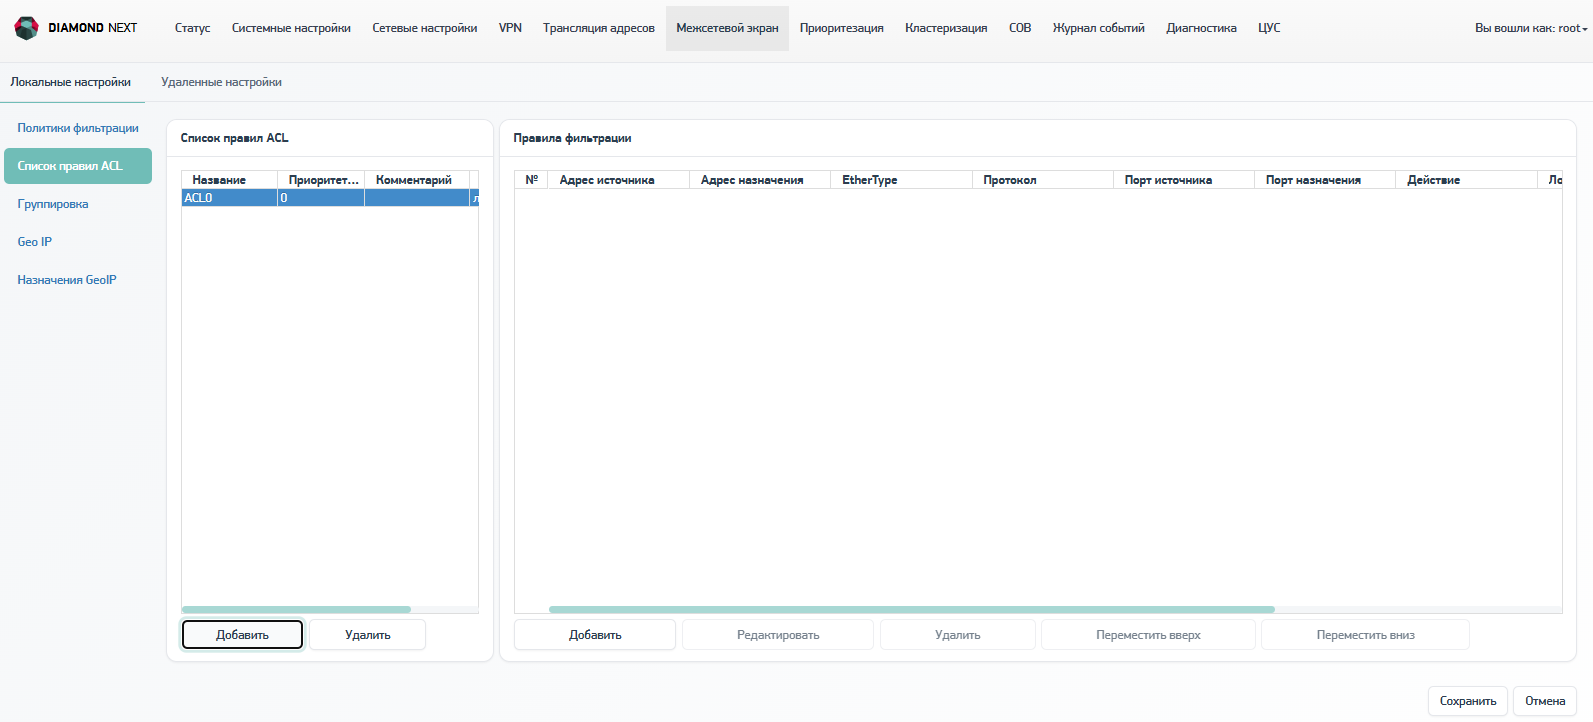Open the Приоритезация section
This screenshot has width=1593, height=722.
(842, 28)
